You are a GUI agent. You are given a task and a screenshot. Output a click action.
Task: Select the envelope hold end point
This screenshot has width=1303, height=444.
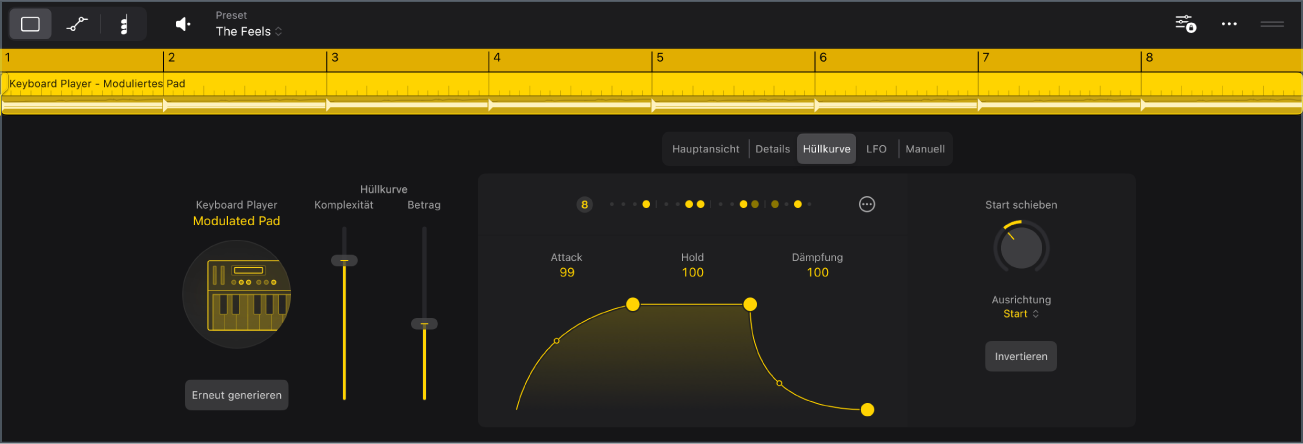[x=750, y=304]
